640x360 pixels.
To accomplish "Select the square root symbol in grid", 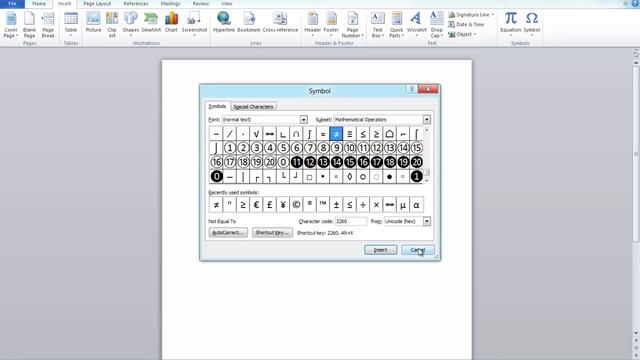I will point(256,133).
